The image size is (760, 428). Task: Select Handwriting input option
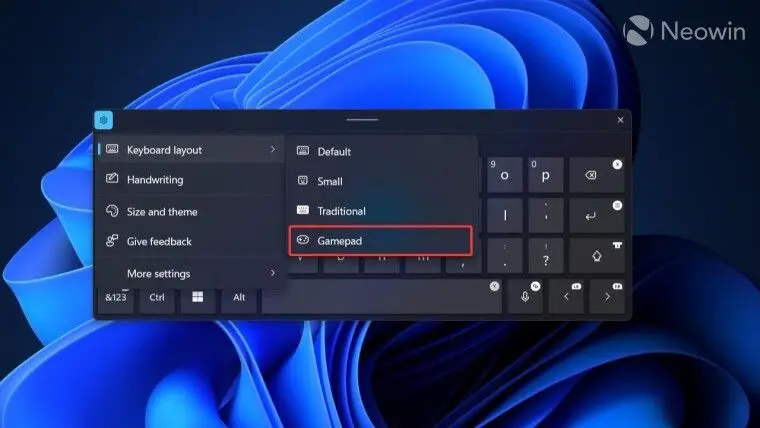tap(190, 179)
